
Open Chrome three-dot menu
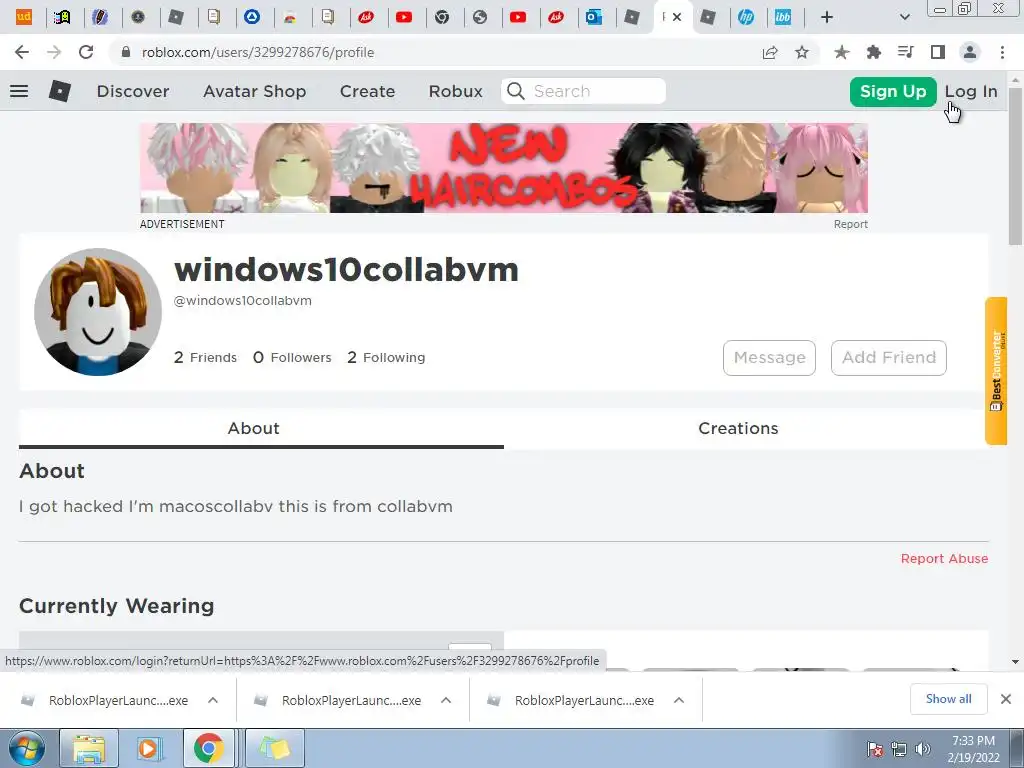click(1002, 52)
